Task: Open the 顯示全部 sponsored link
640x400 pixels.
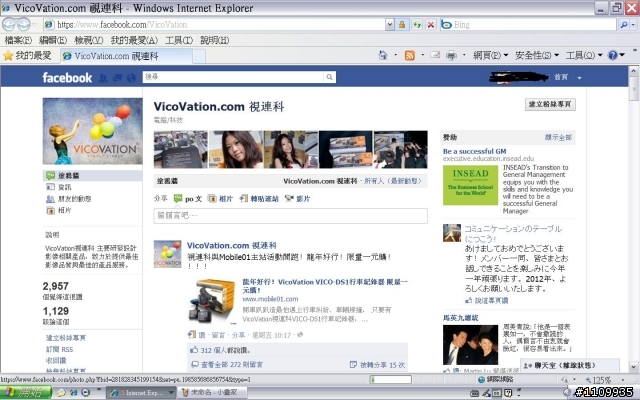Action: (558, 138)
